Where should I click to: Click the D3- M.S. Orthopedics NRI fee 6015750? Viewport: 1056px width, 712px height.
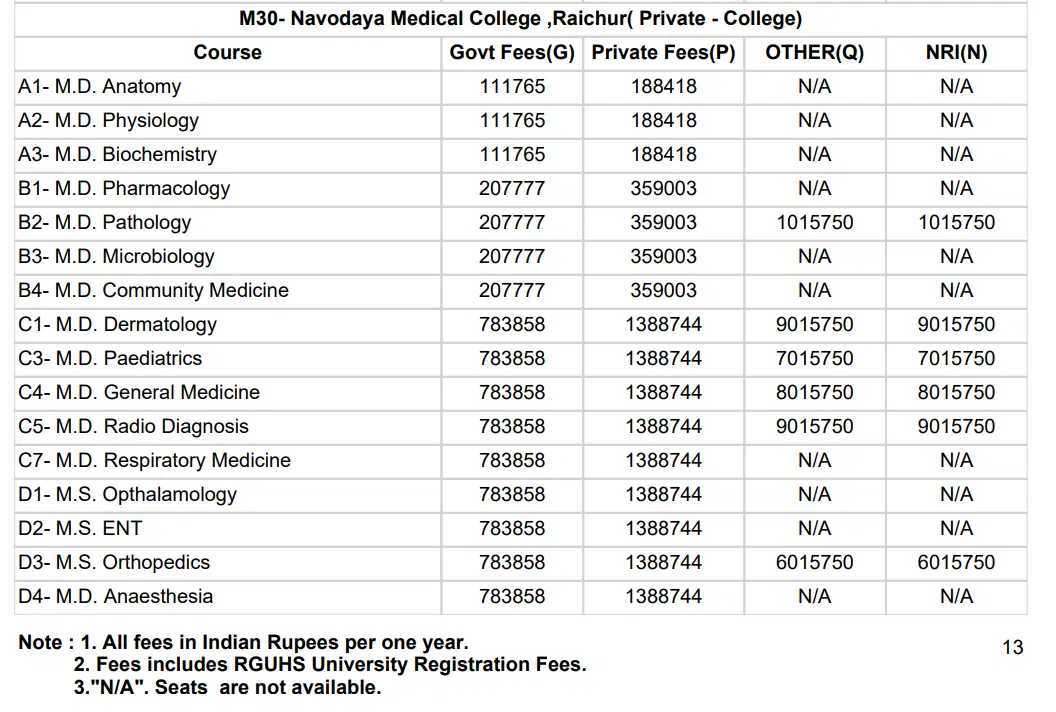(956, 563)
